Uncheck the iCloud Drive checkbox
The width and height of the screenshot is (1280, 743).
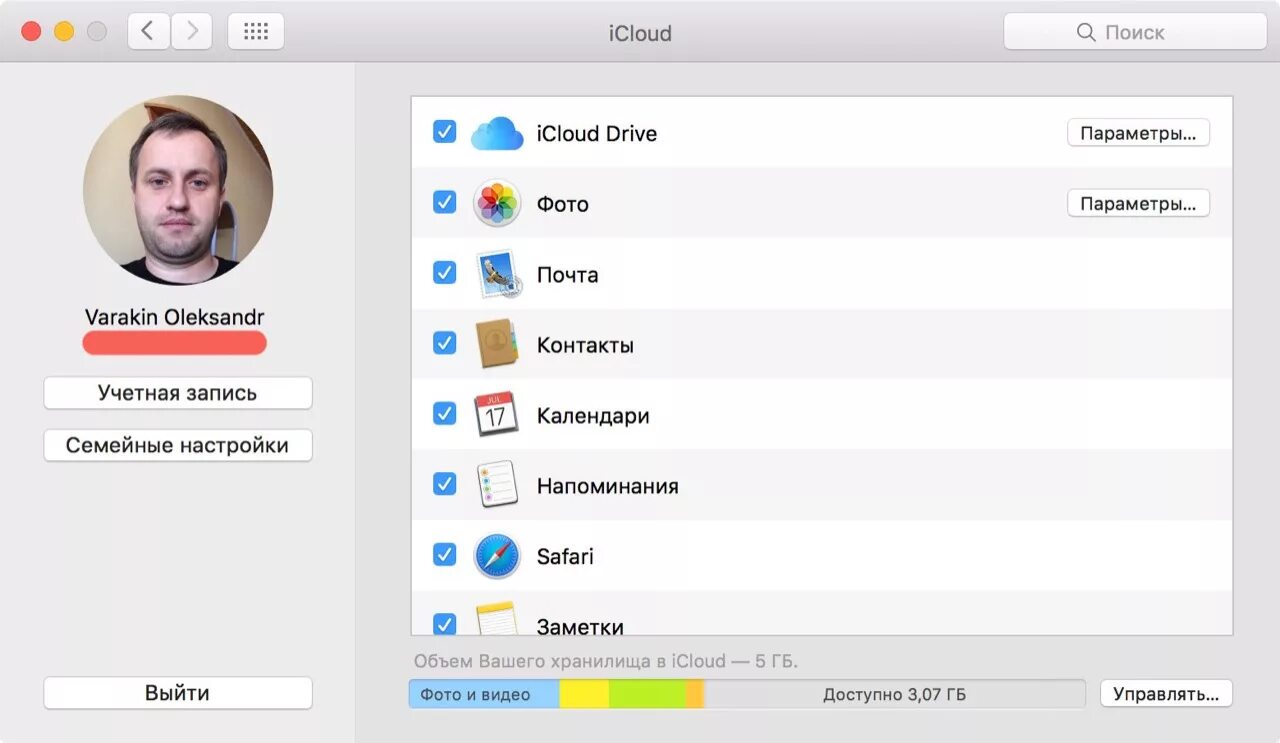[445, 132]
